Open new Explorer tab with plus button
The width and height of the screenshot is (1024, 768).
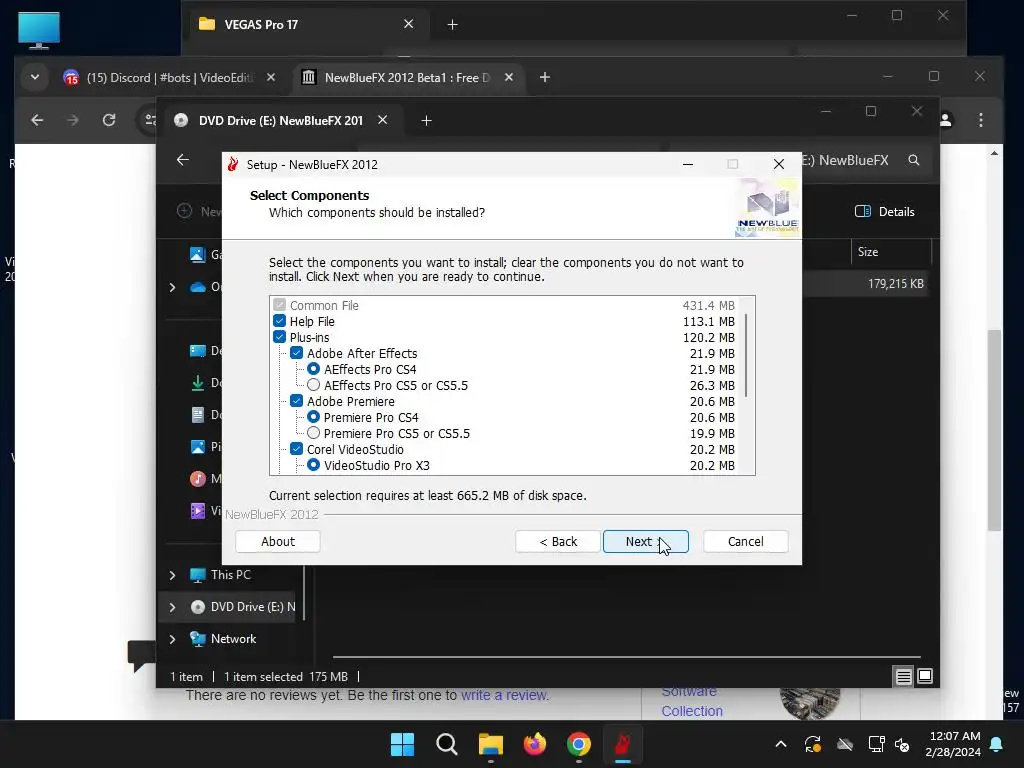click(426, 121)
